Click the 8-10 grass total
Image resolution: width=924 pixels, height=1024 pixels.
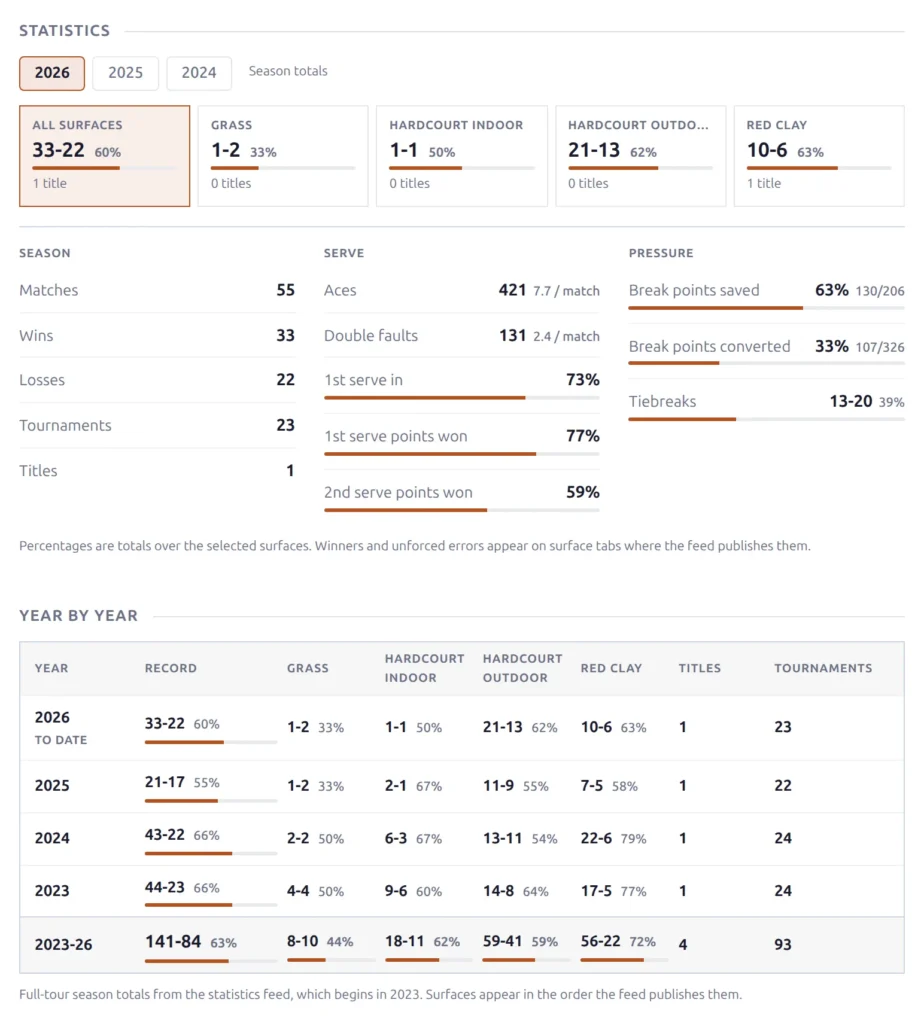(x=302, y=941)
